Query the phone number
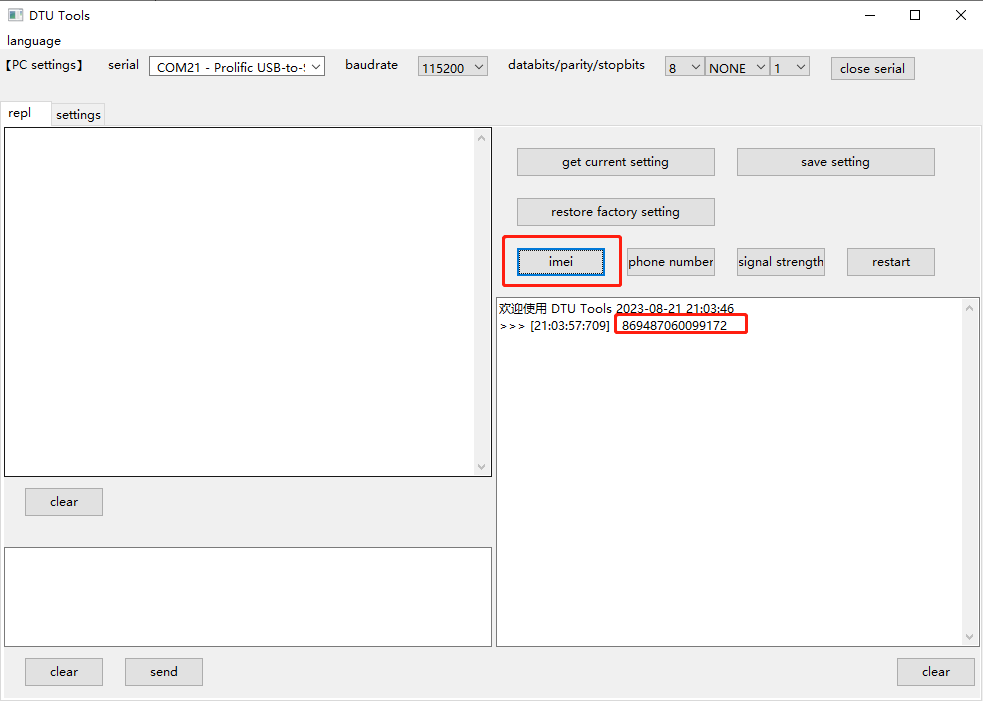 coord(670,261)
